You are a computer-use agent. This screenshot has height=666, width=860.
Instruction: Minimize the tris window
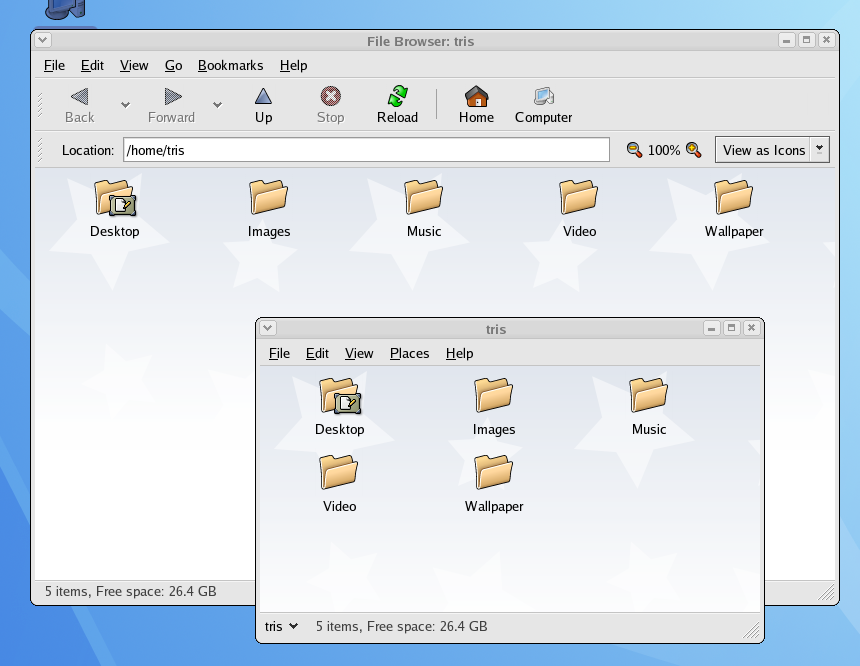711,328
